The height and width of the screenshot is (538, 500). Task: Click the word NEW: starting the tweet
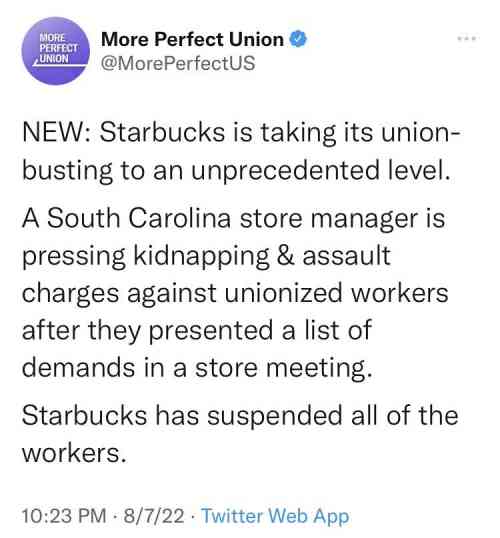(x=57, y=132)
